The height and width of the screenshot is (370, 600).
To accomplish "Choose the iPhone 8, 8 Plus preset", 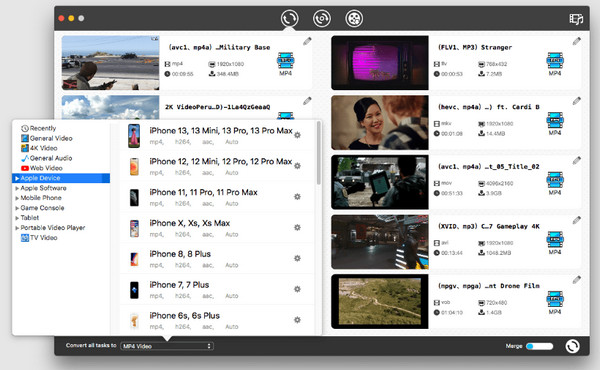I will click(x=217, y=259).
